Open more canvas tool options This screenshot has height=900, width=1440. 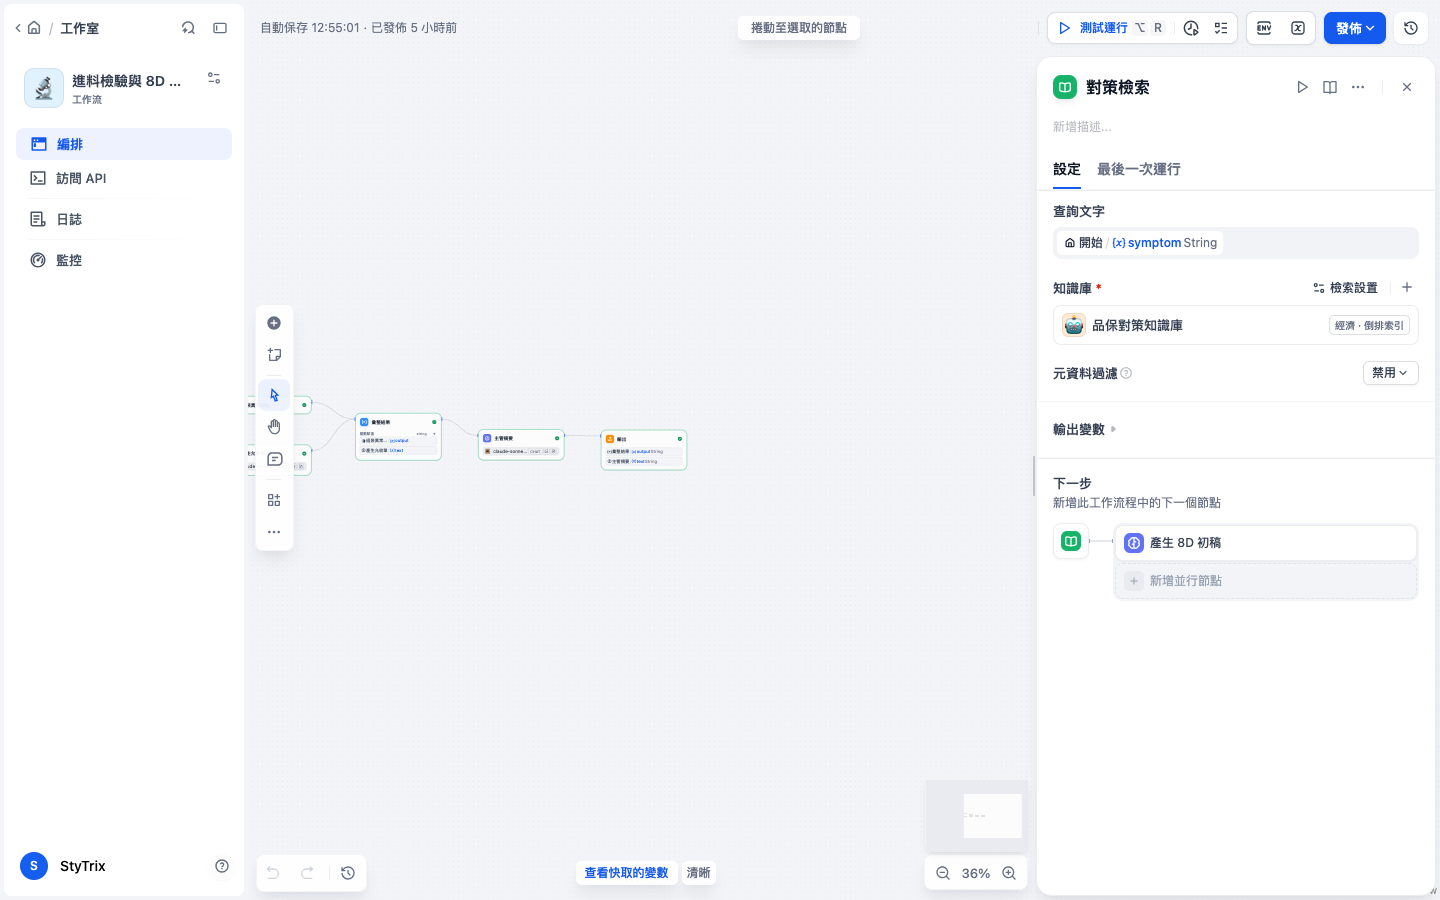pyautogui.click(x=274, y=532)
